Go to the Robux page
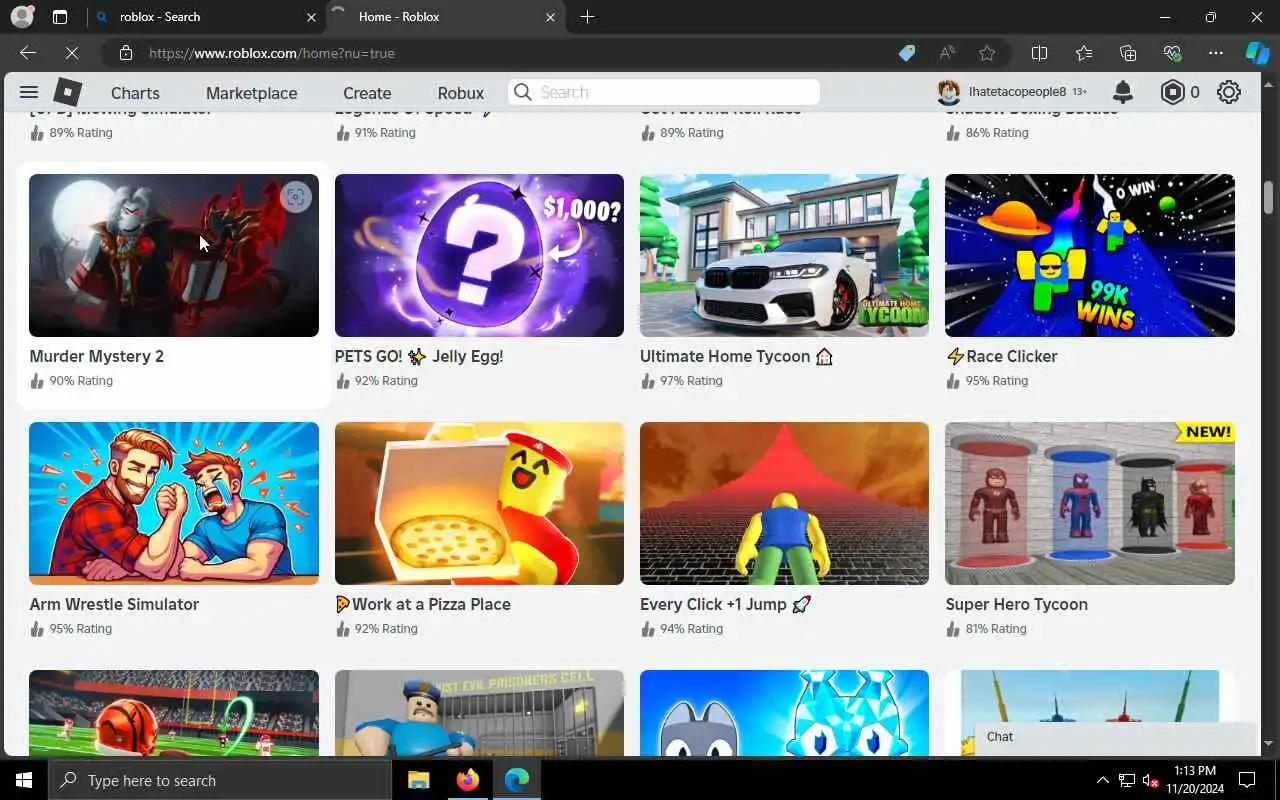Image resolution: width=1280 pixels, height=800 pixels. click(x=461, y=93)
